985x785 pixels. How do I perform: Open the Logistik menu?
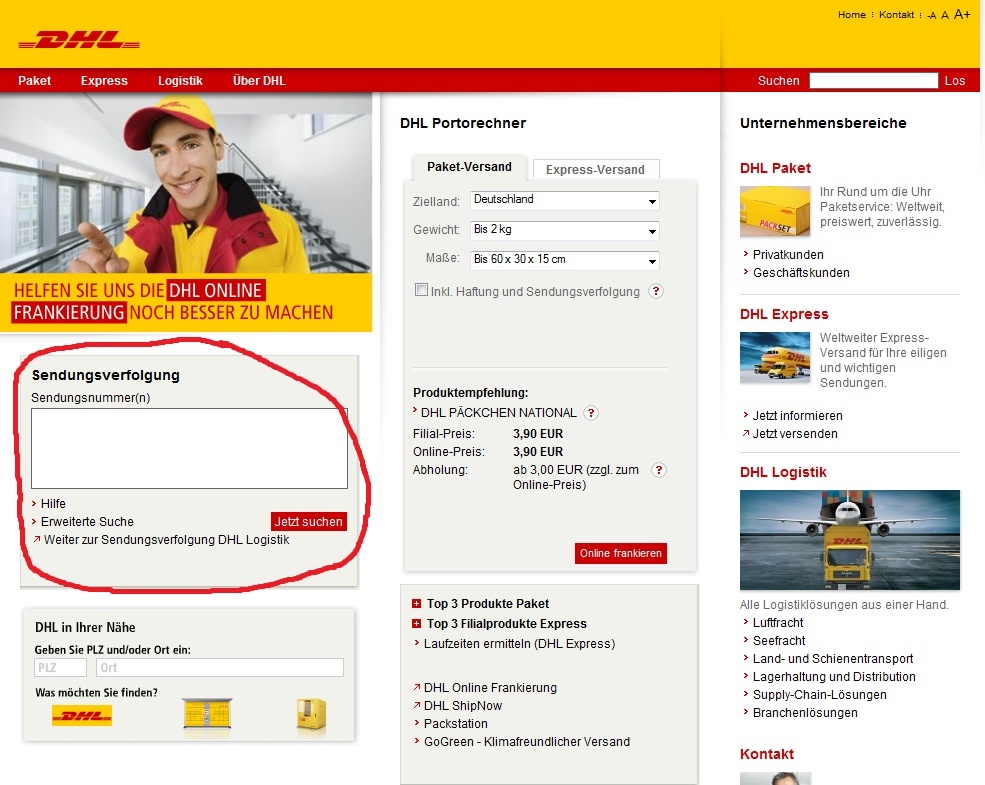click(x=180, y=80)
